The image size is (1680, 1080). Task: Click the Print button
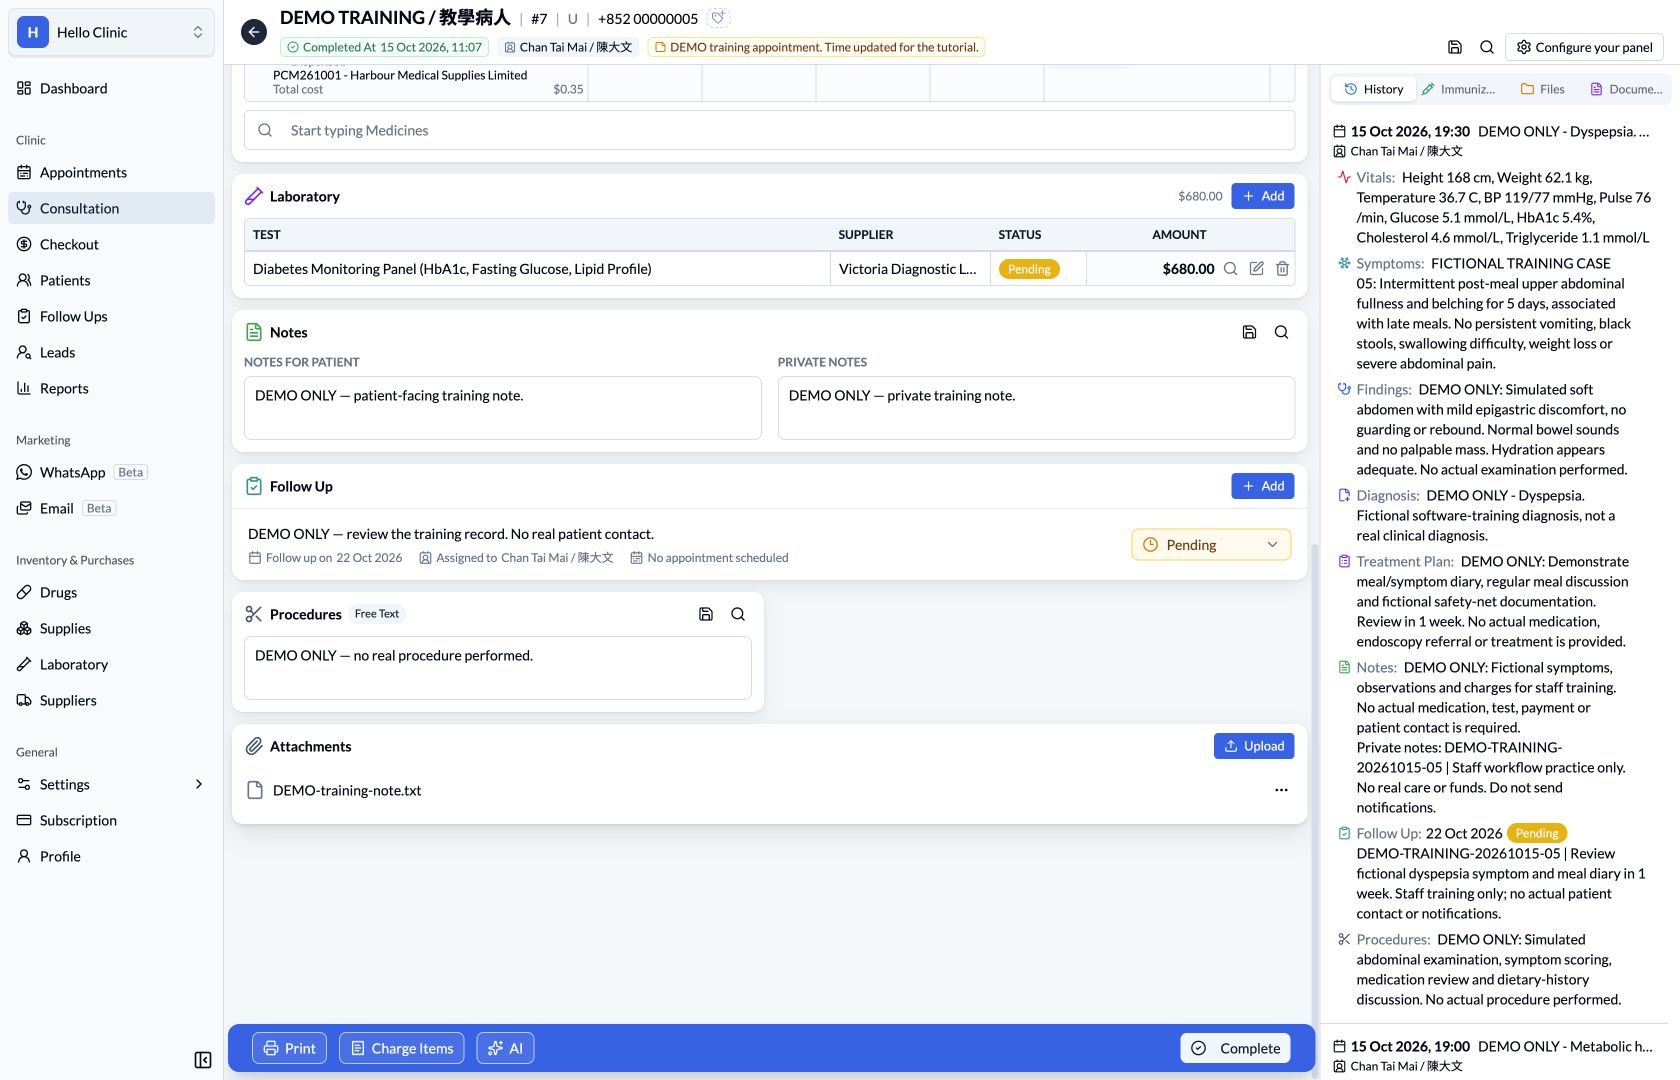coord(289,1048)
